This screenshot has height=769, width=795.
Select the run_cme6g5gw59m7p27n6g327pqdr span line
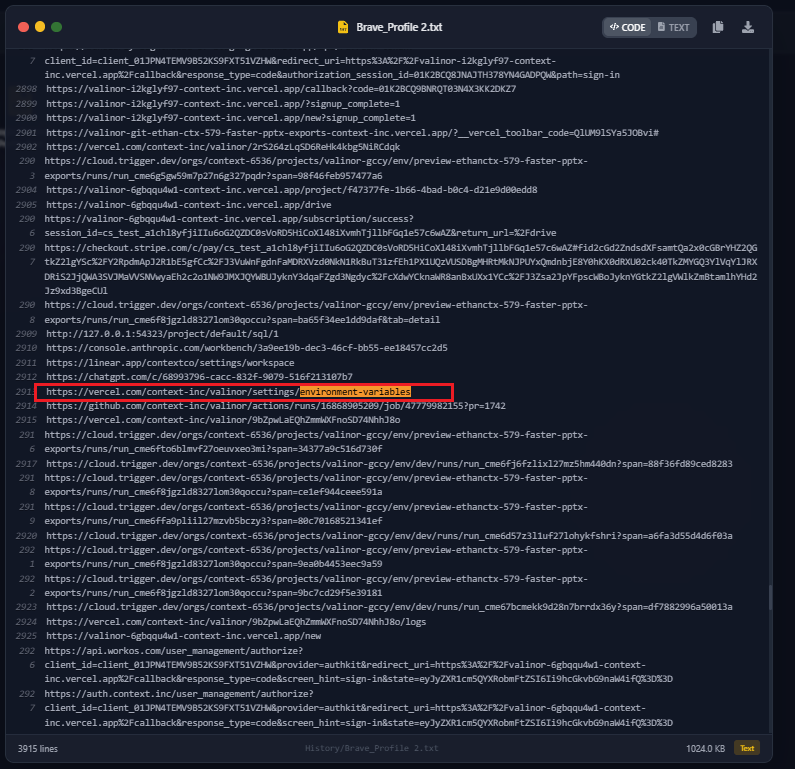click(213, 176)
